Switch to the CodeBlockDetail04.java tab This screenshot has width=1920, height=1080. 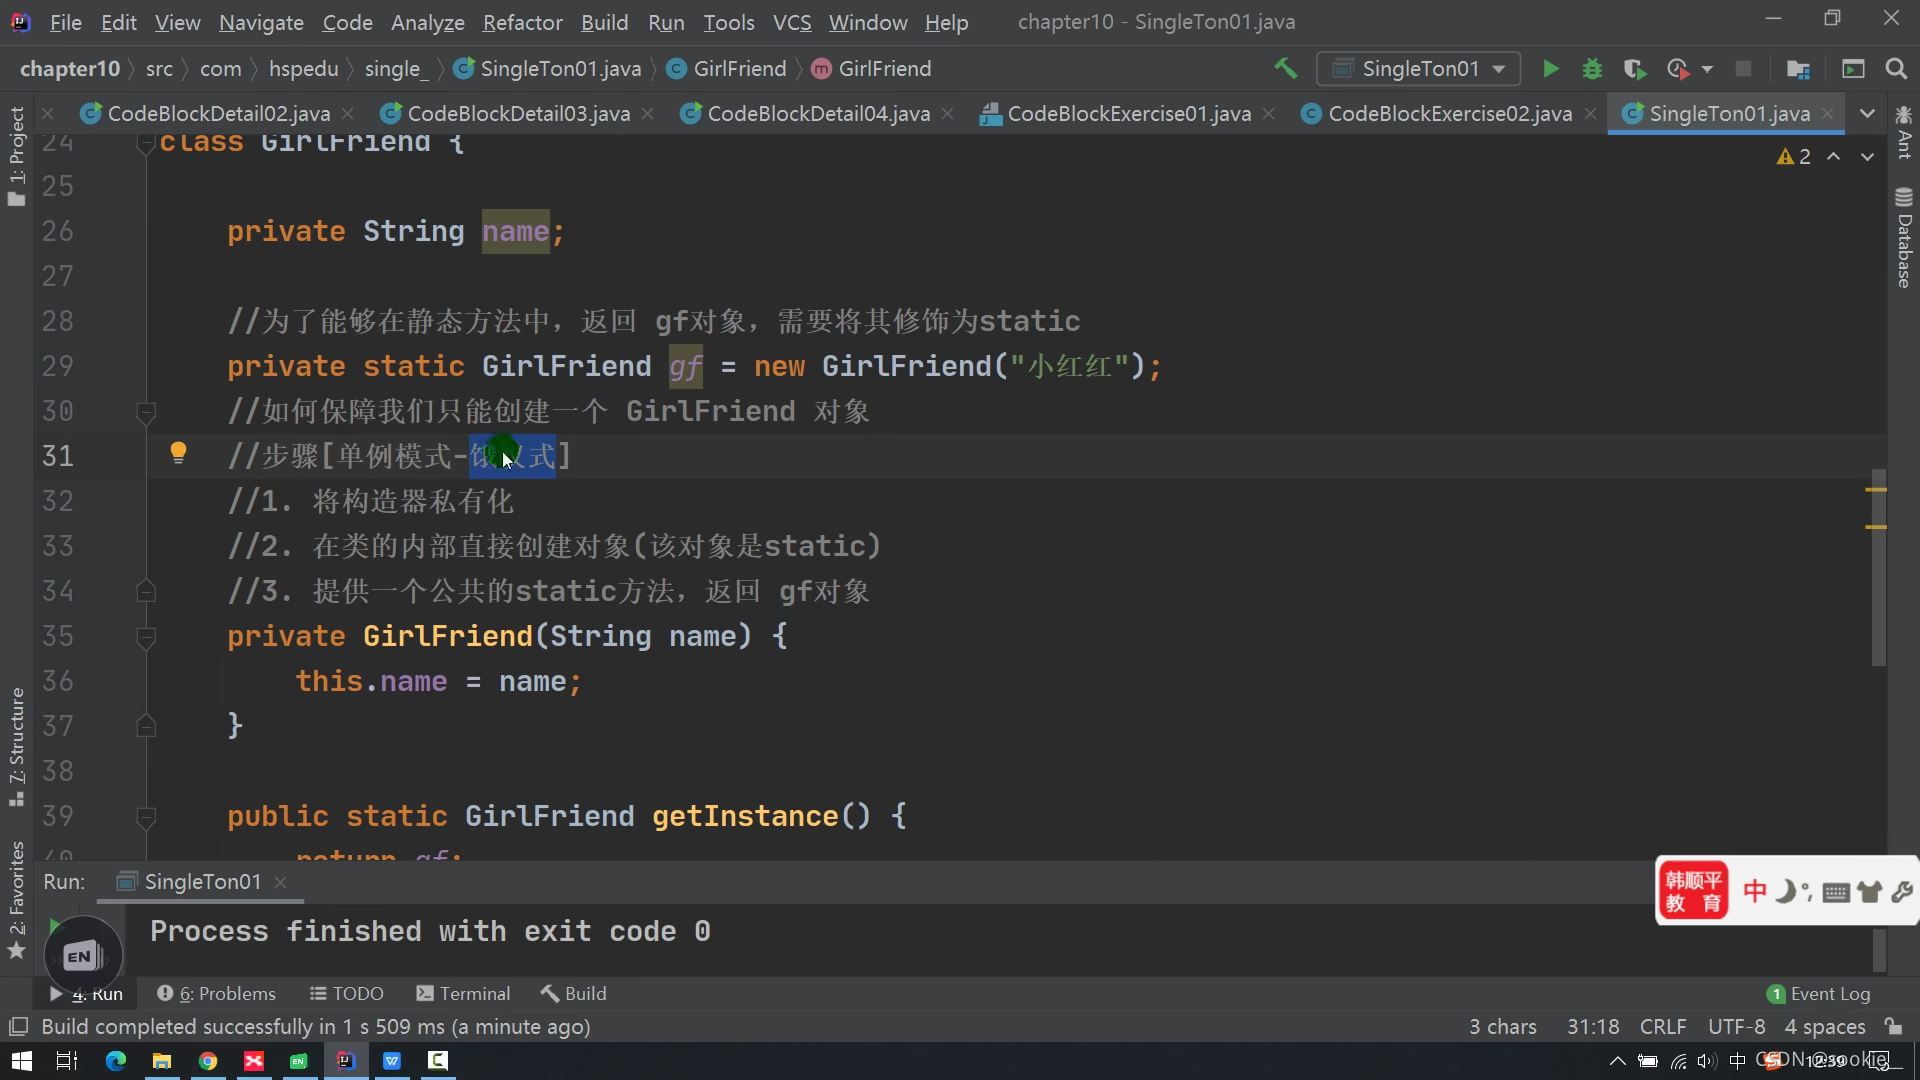click(817, 114)
